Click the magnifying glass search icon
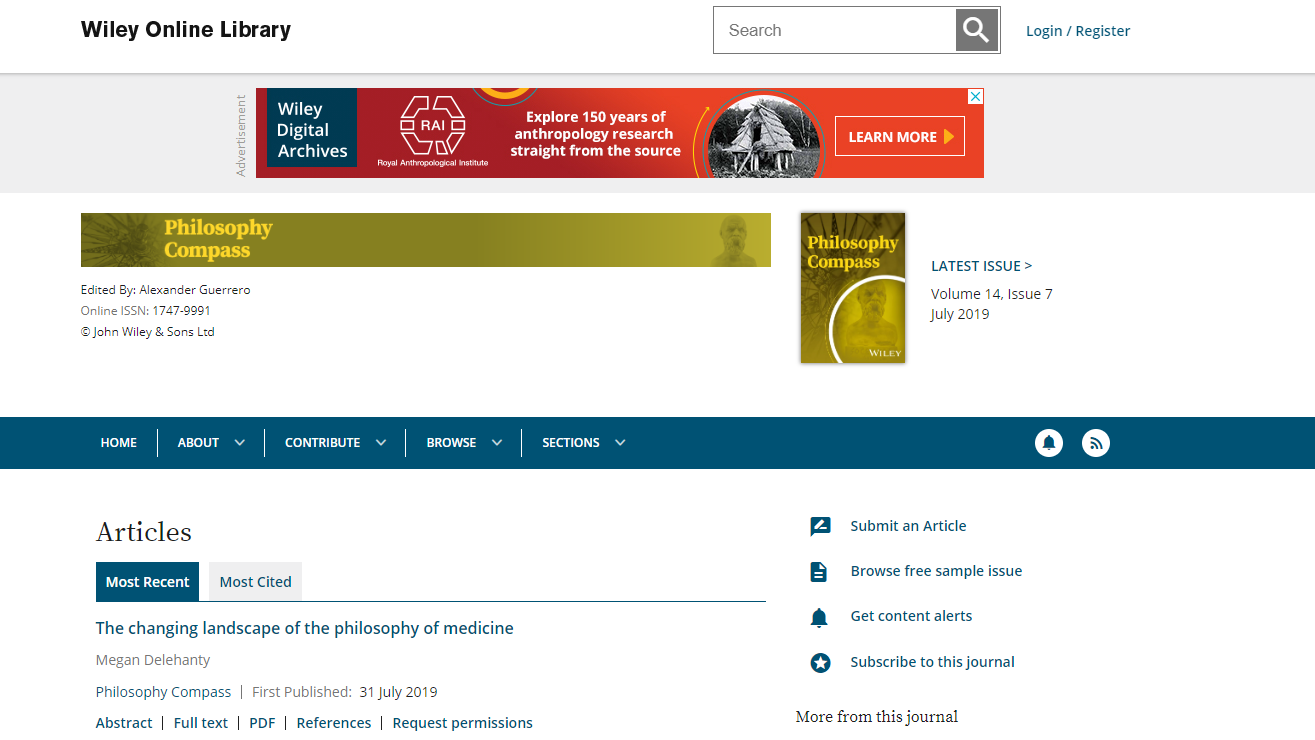 click(x=977, y=30)
